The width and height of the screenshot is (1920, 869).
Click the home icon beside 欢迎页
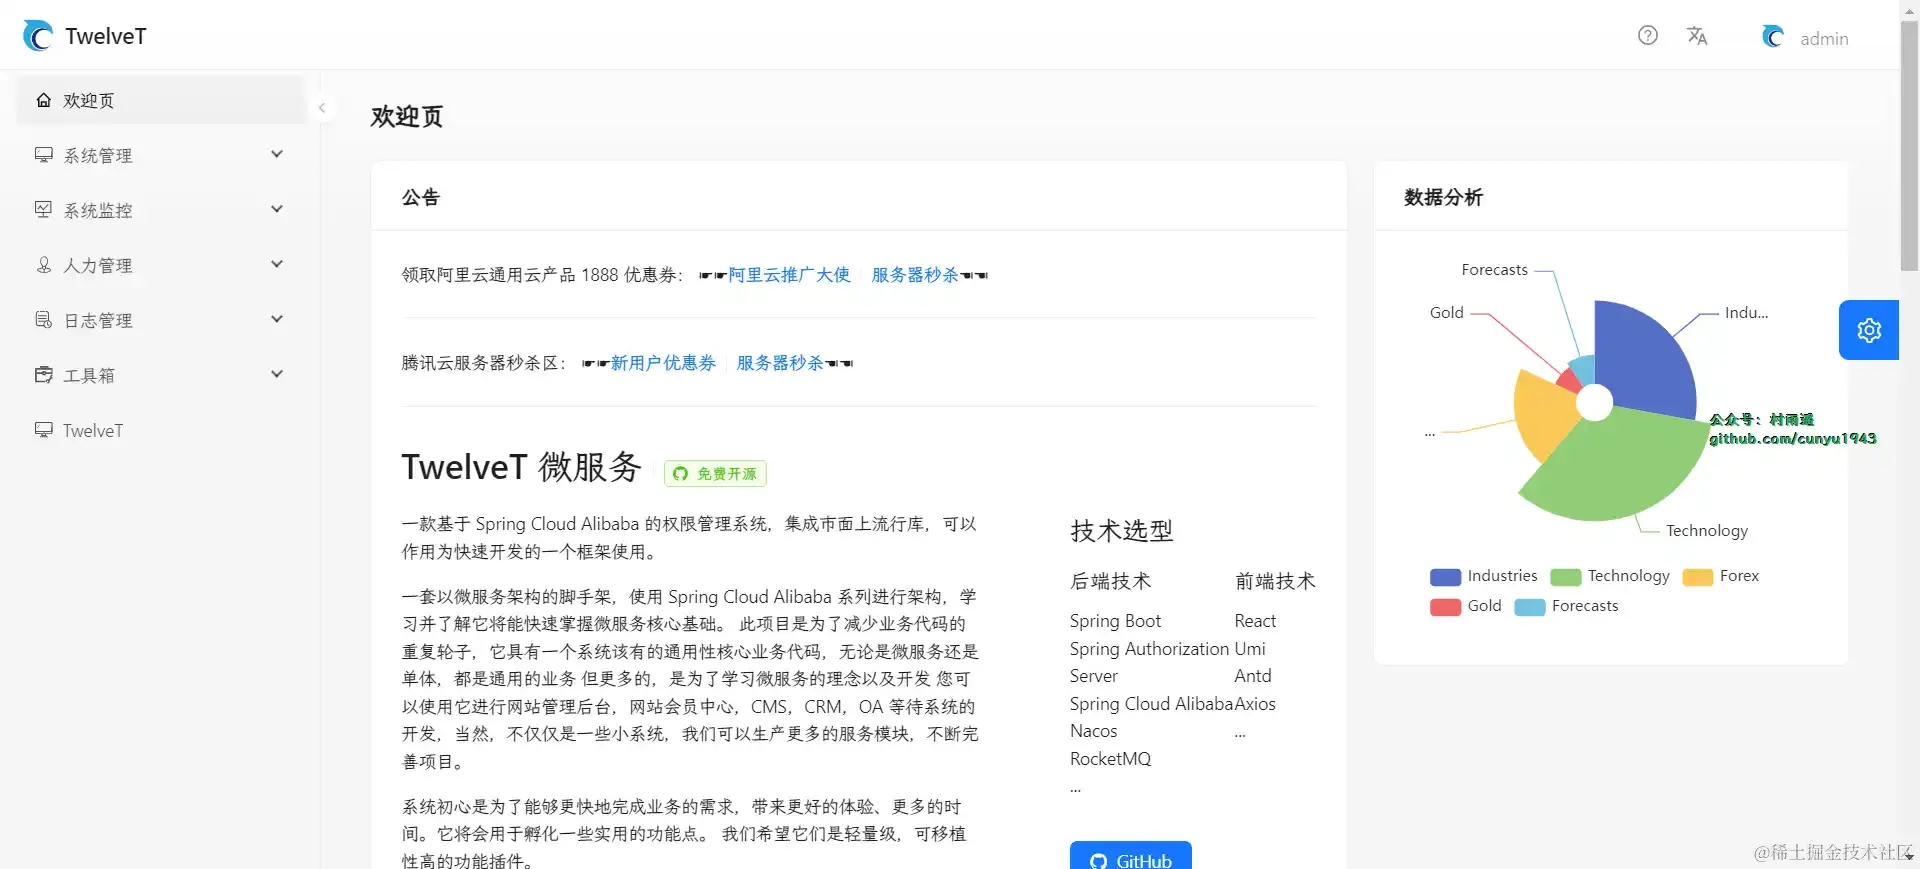44,100
